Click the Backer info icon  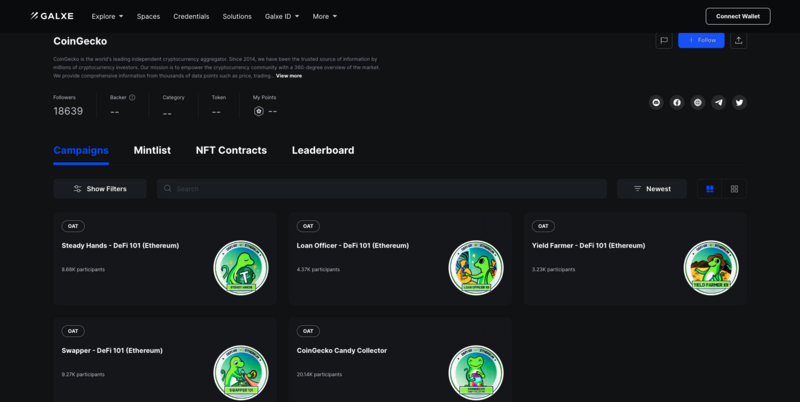point(132,97)
